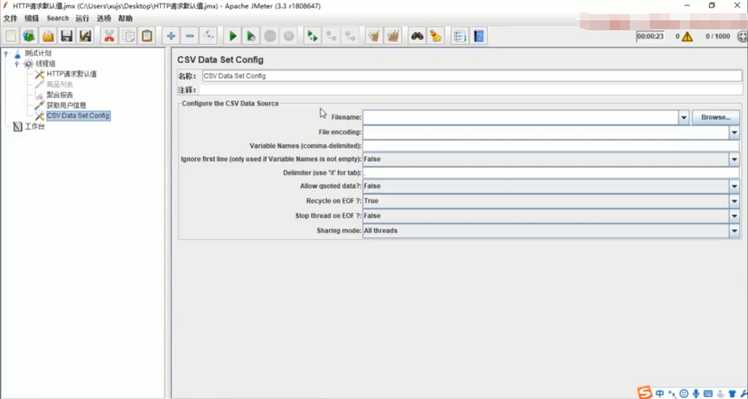Click the Paste clipboard icon
748x399 pixels.
pos(147,36)
